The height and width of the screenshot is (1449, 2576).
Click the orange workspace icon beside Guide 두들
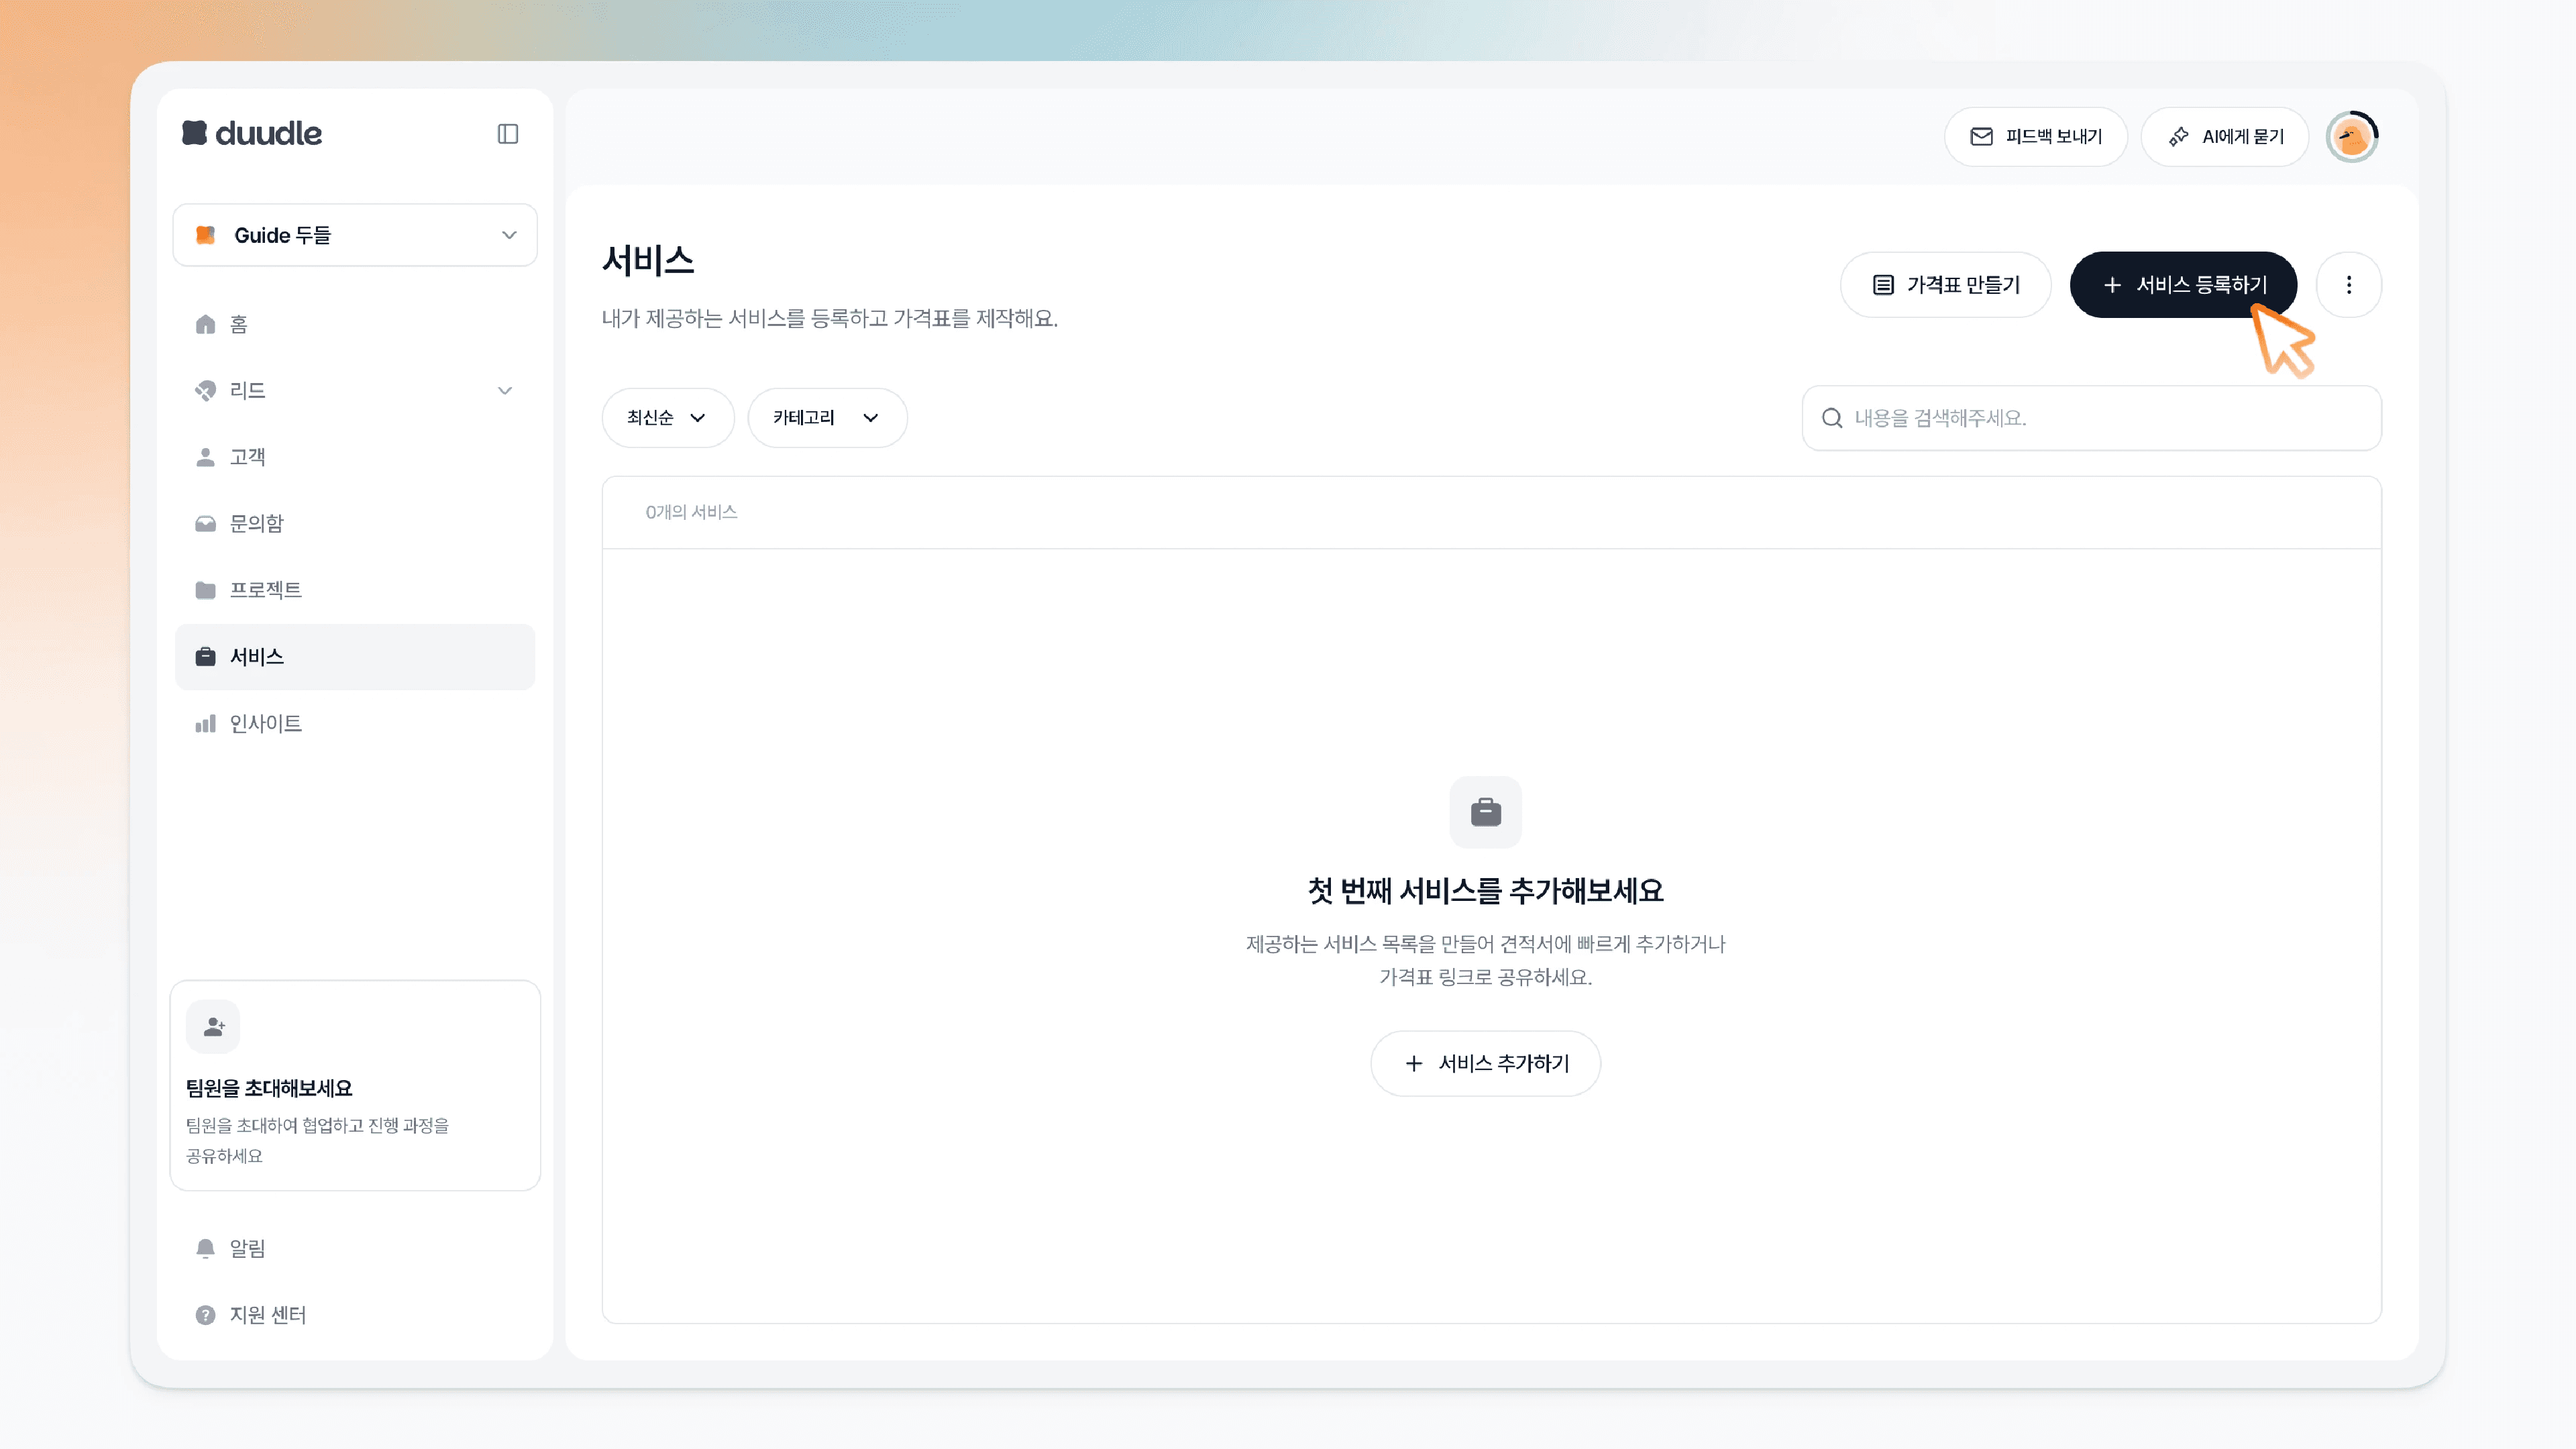205,235
